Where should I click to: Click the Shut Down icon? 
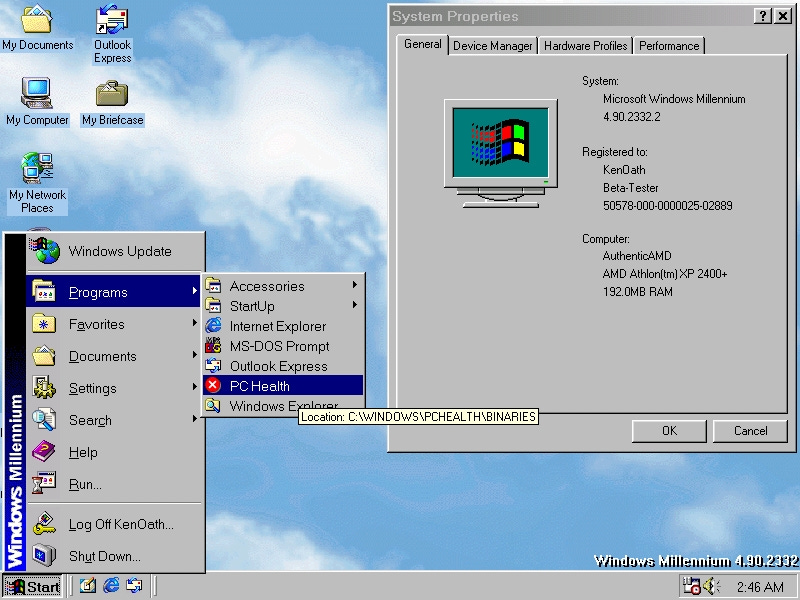click(x=44, y=556)
